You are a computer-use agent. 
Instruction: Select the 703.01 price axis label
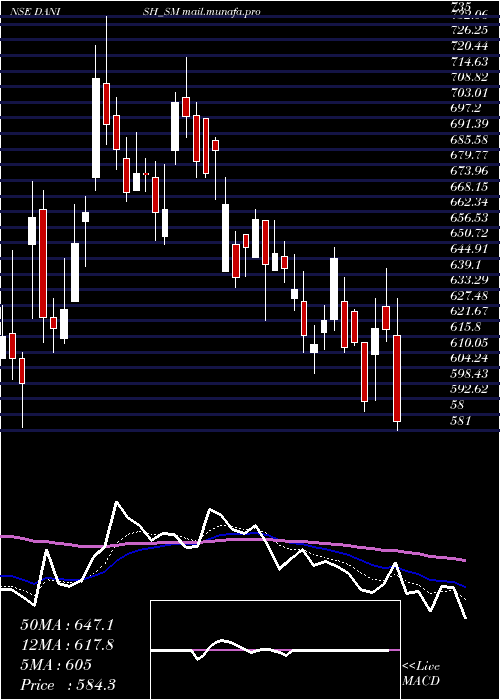pos(471,93)
